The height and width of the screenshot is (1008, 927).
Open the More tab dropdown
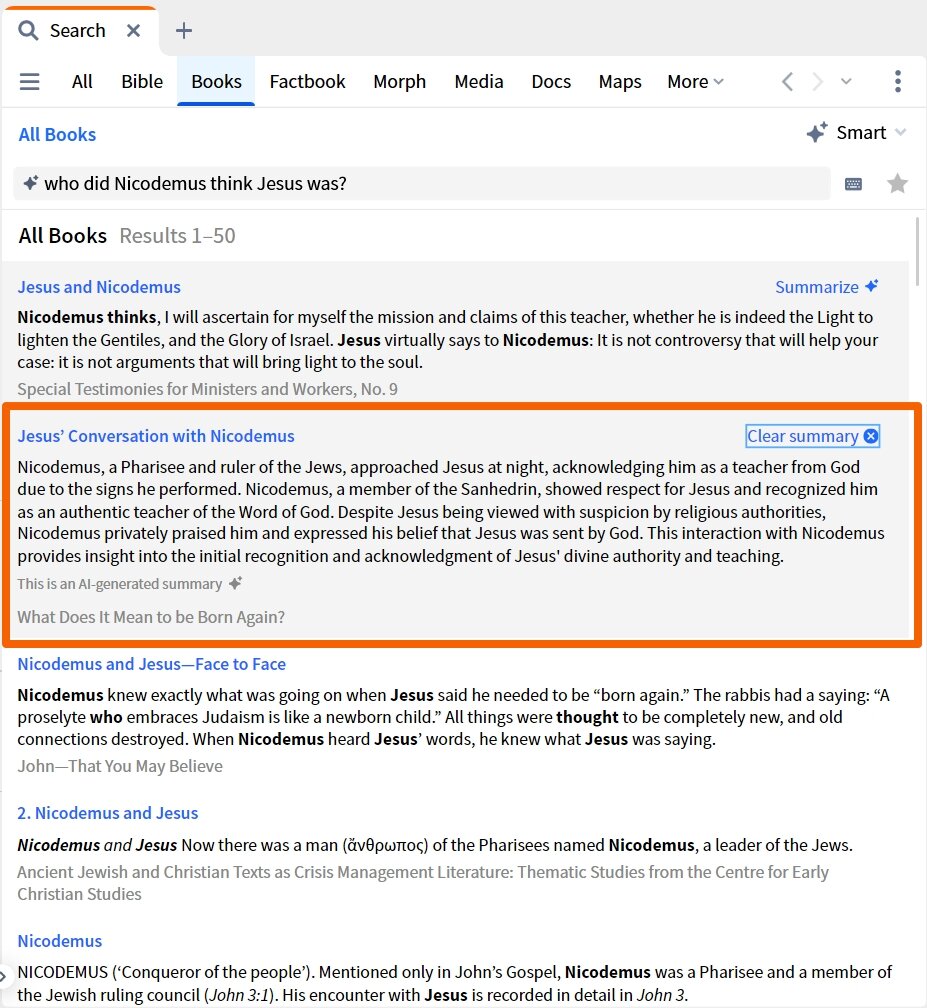[695, 82]
